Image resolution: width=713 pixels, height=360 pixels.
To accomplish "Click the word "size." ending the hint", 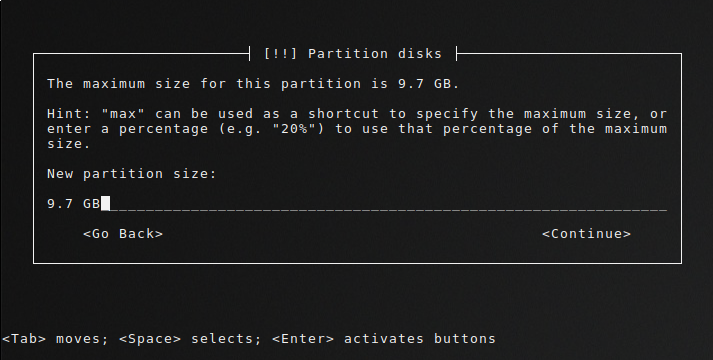I will [x=69, y=144].
